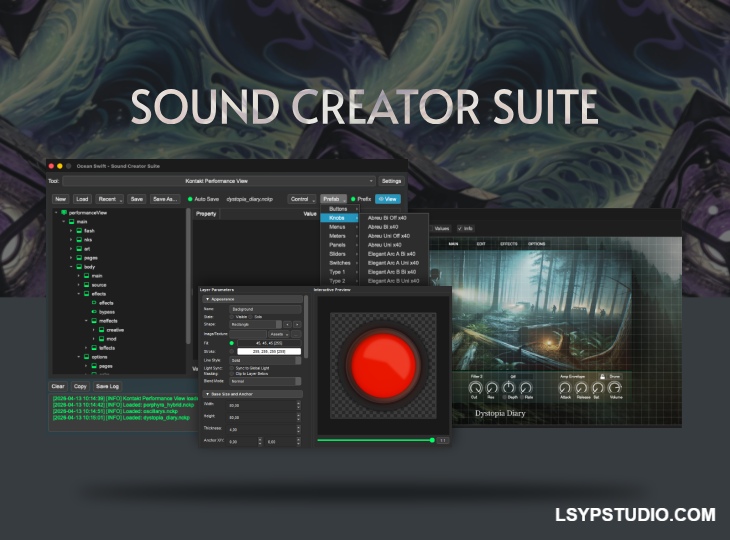Choose Elegant Arc A Bi x40 prefab
Image resolution: width=730 pixels, height=540 pixels.
point(391,254)
